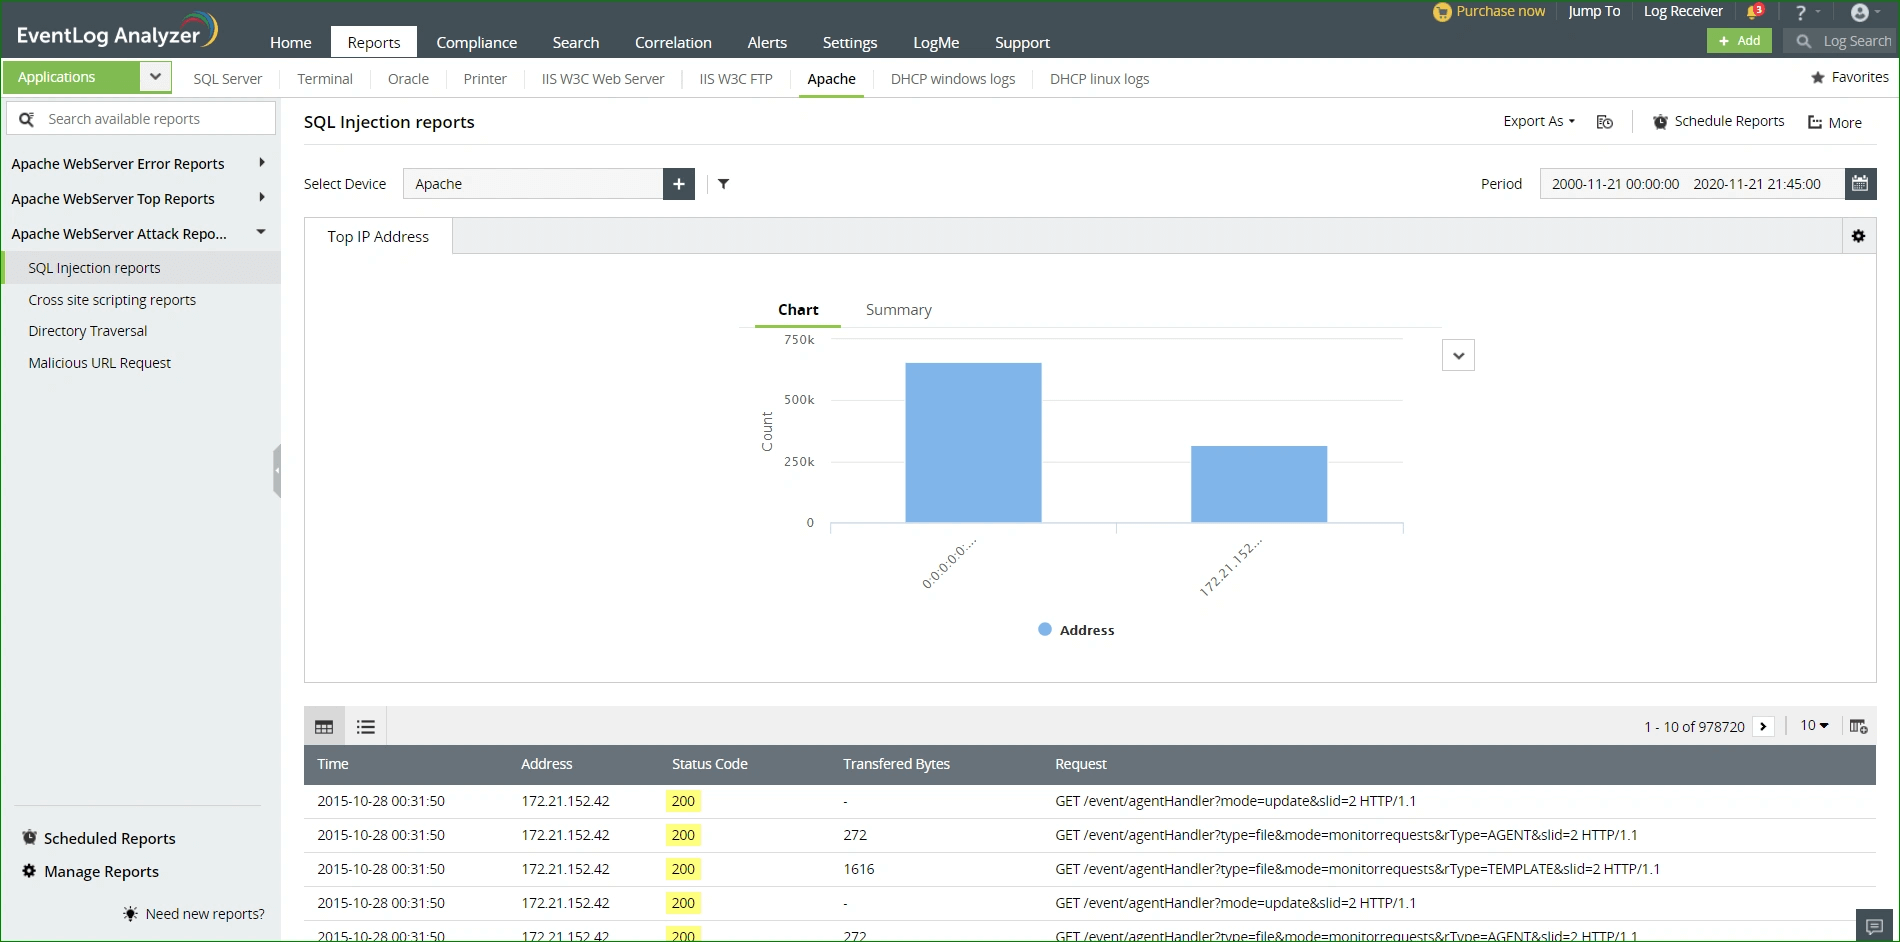Viewport: 1900px width, 942px height.
Task: Click the Log Search box
Action: (1839, 41)
